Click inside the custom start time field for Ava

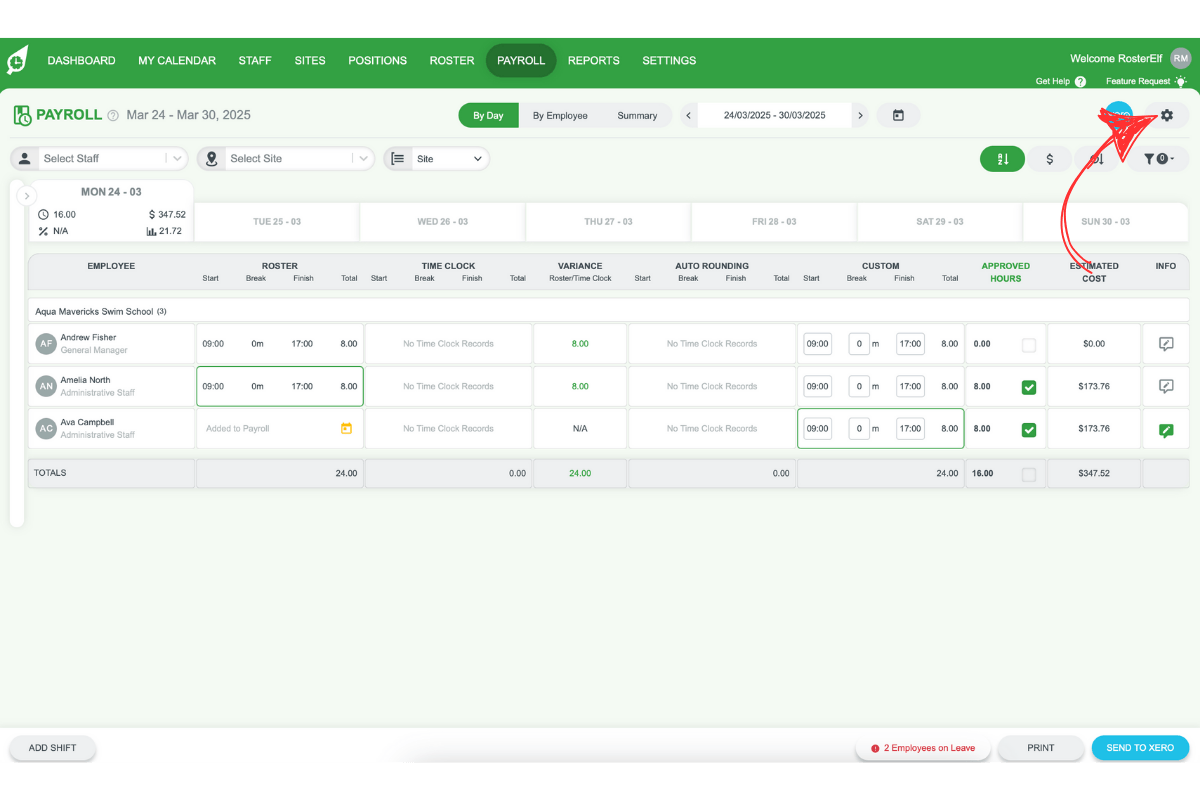pyautogui.click(x=817, y=428)
